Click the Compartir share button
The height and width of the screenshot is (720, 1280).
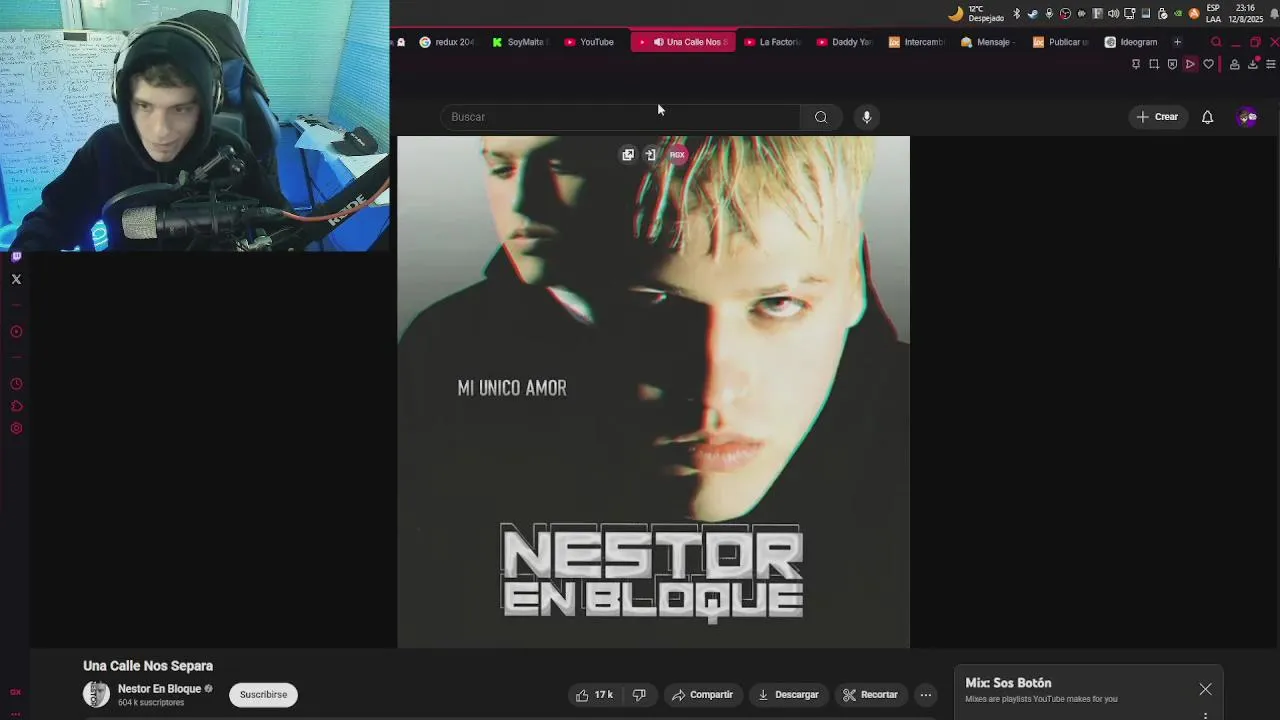702,695
